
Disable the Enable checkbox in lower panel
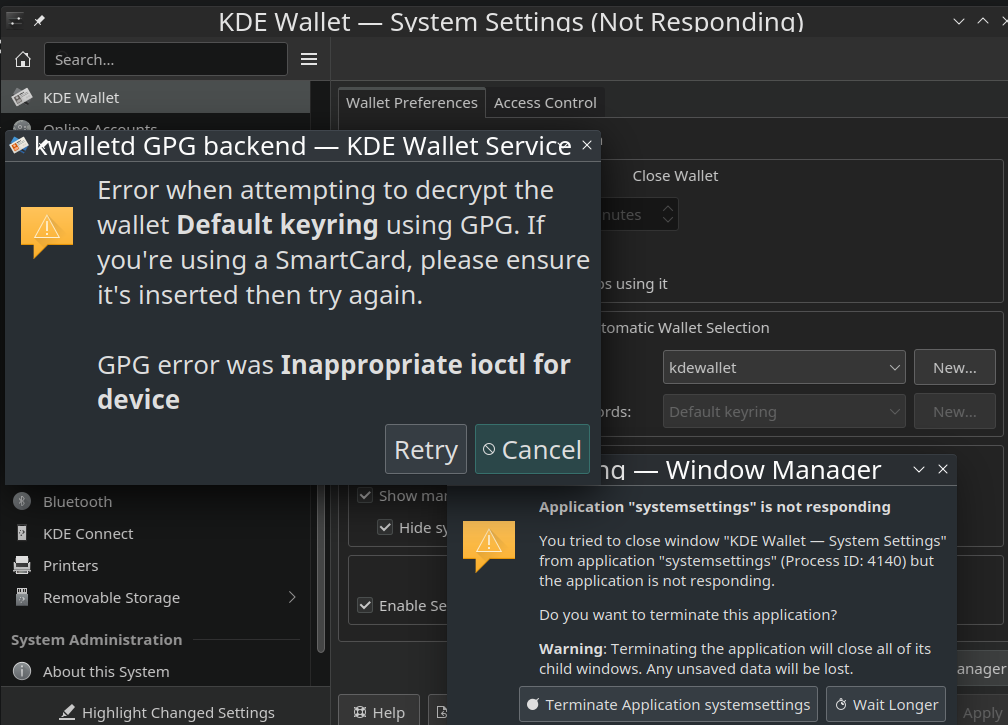tap(365, 605)
